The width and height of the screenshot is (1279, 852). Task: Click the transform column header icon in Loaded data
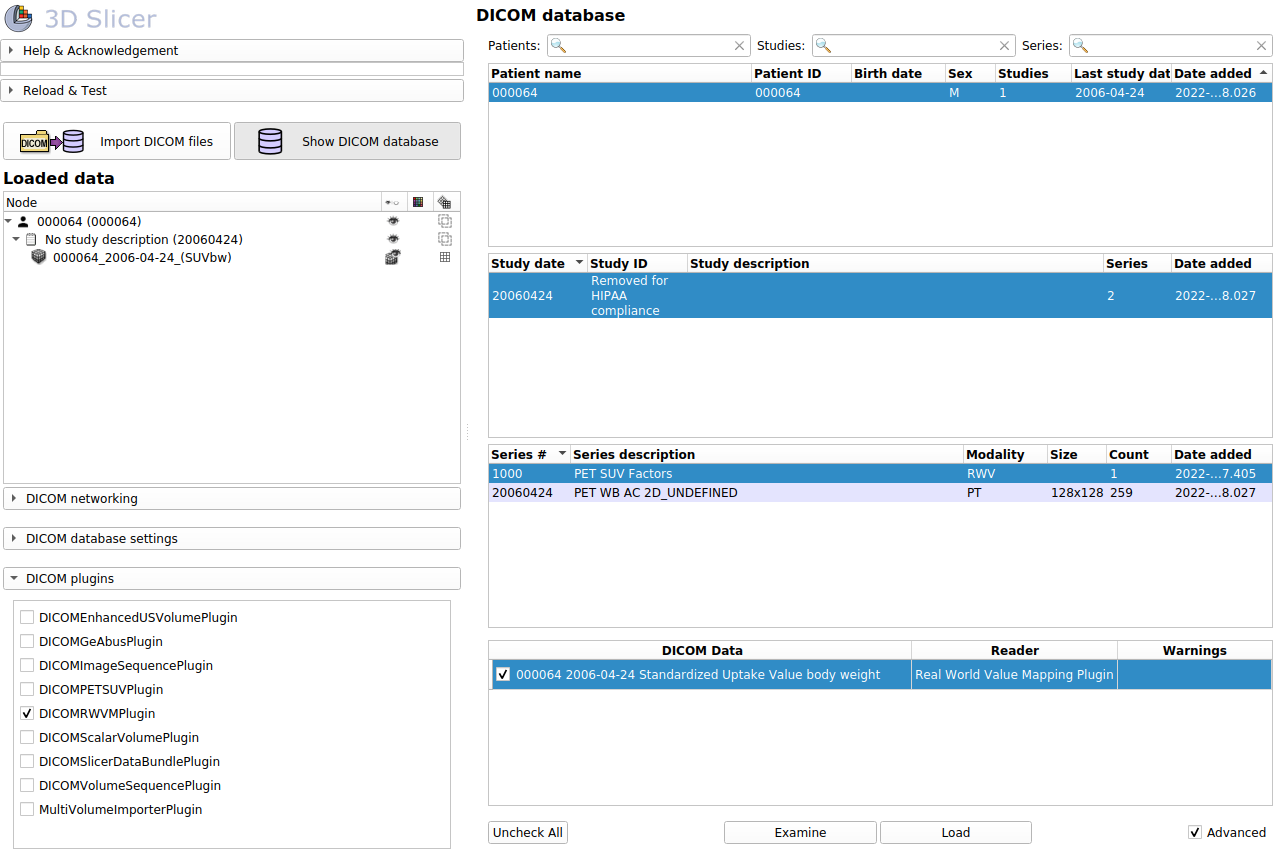pyautogui.click(x=445, y=202)
